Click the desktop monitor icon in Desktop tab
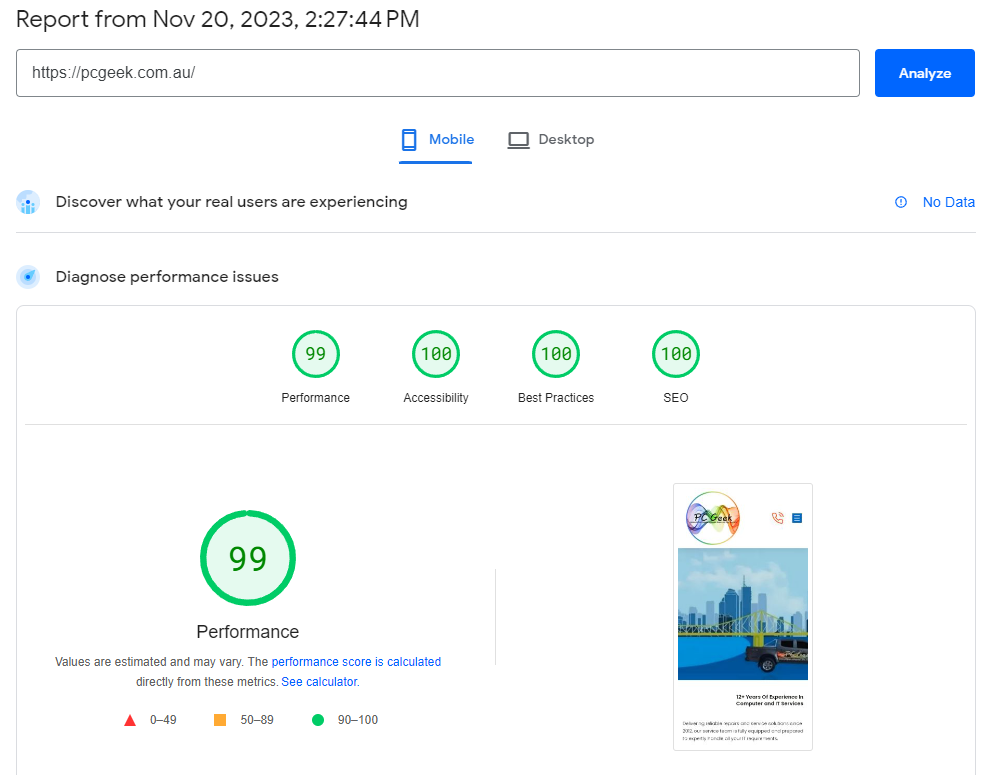This screenshot has height=775, width=982. pyautogui.click(x=518, y=140)
